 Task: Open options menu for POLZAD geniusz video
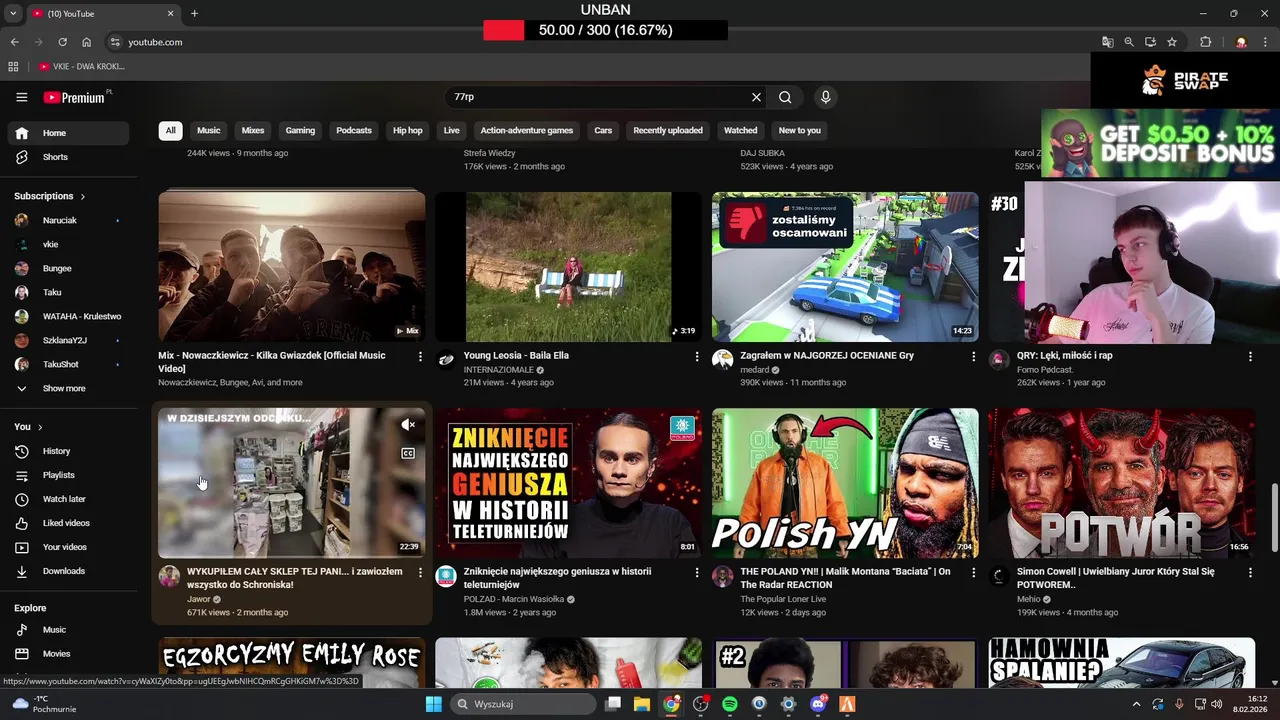pos(697,573)
